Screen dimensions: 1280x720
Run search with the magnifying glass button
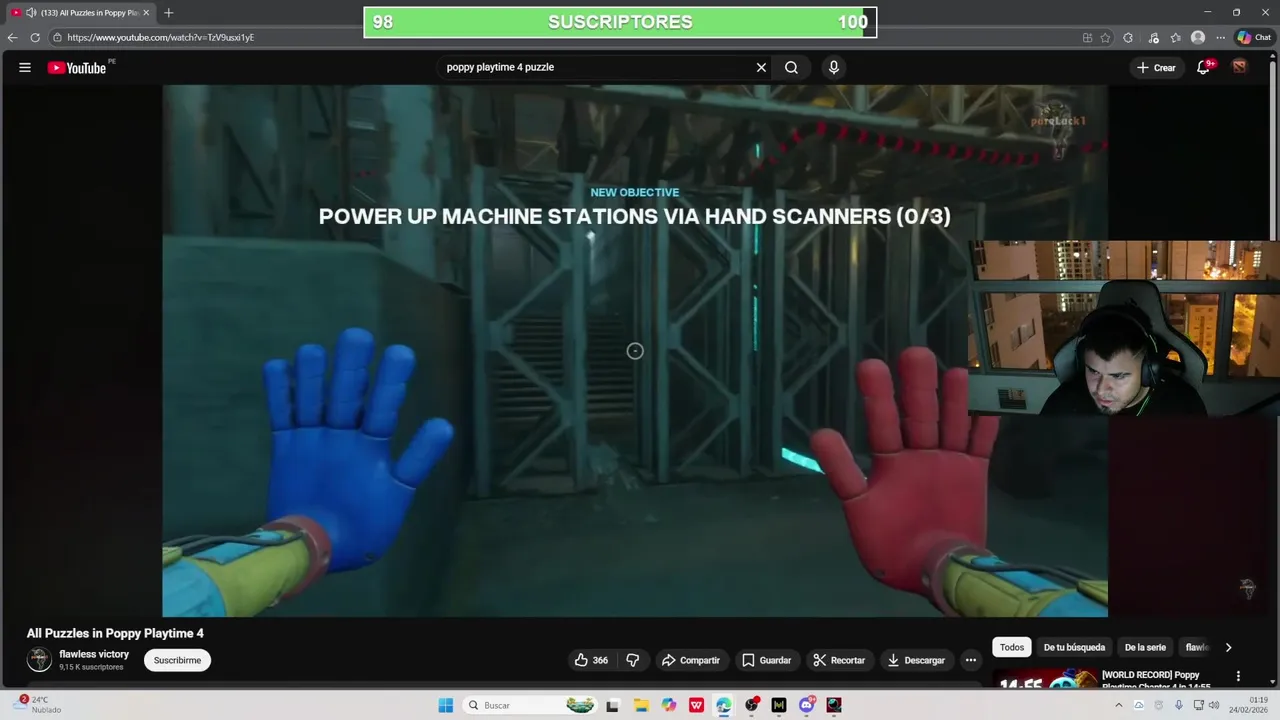(x=791, y=68)
